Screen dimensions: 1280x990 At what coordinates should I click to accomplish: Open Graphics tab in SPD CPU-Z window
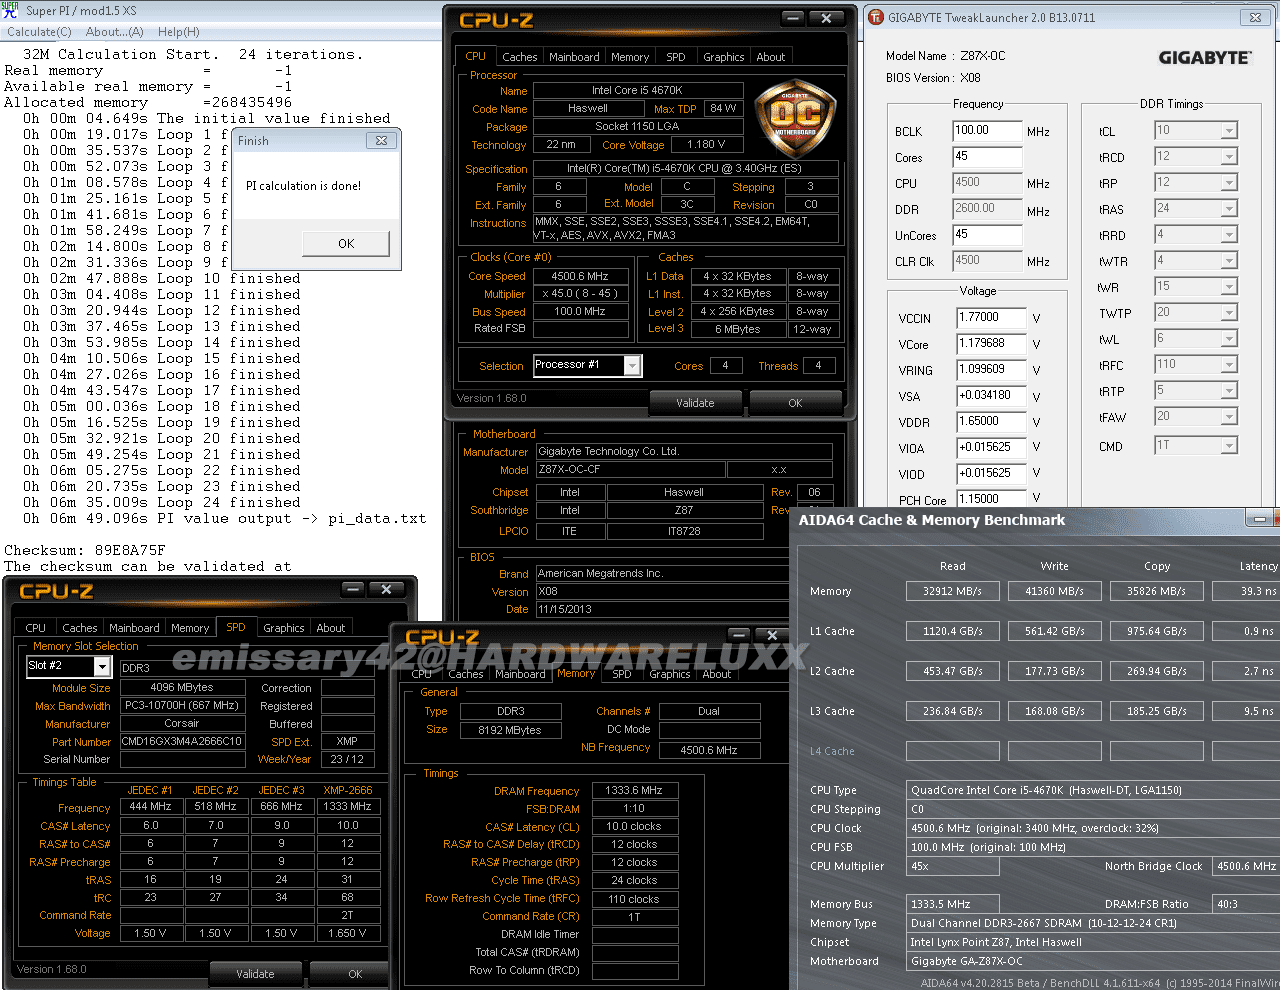point(284,628)
